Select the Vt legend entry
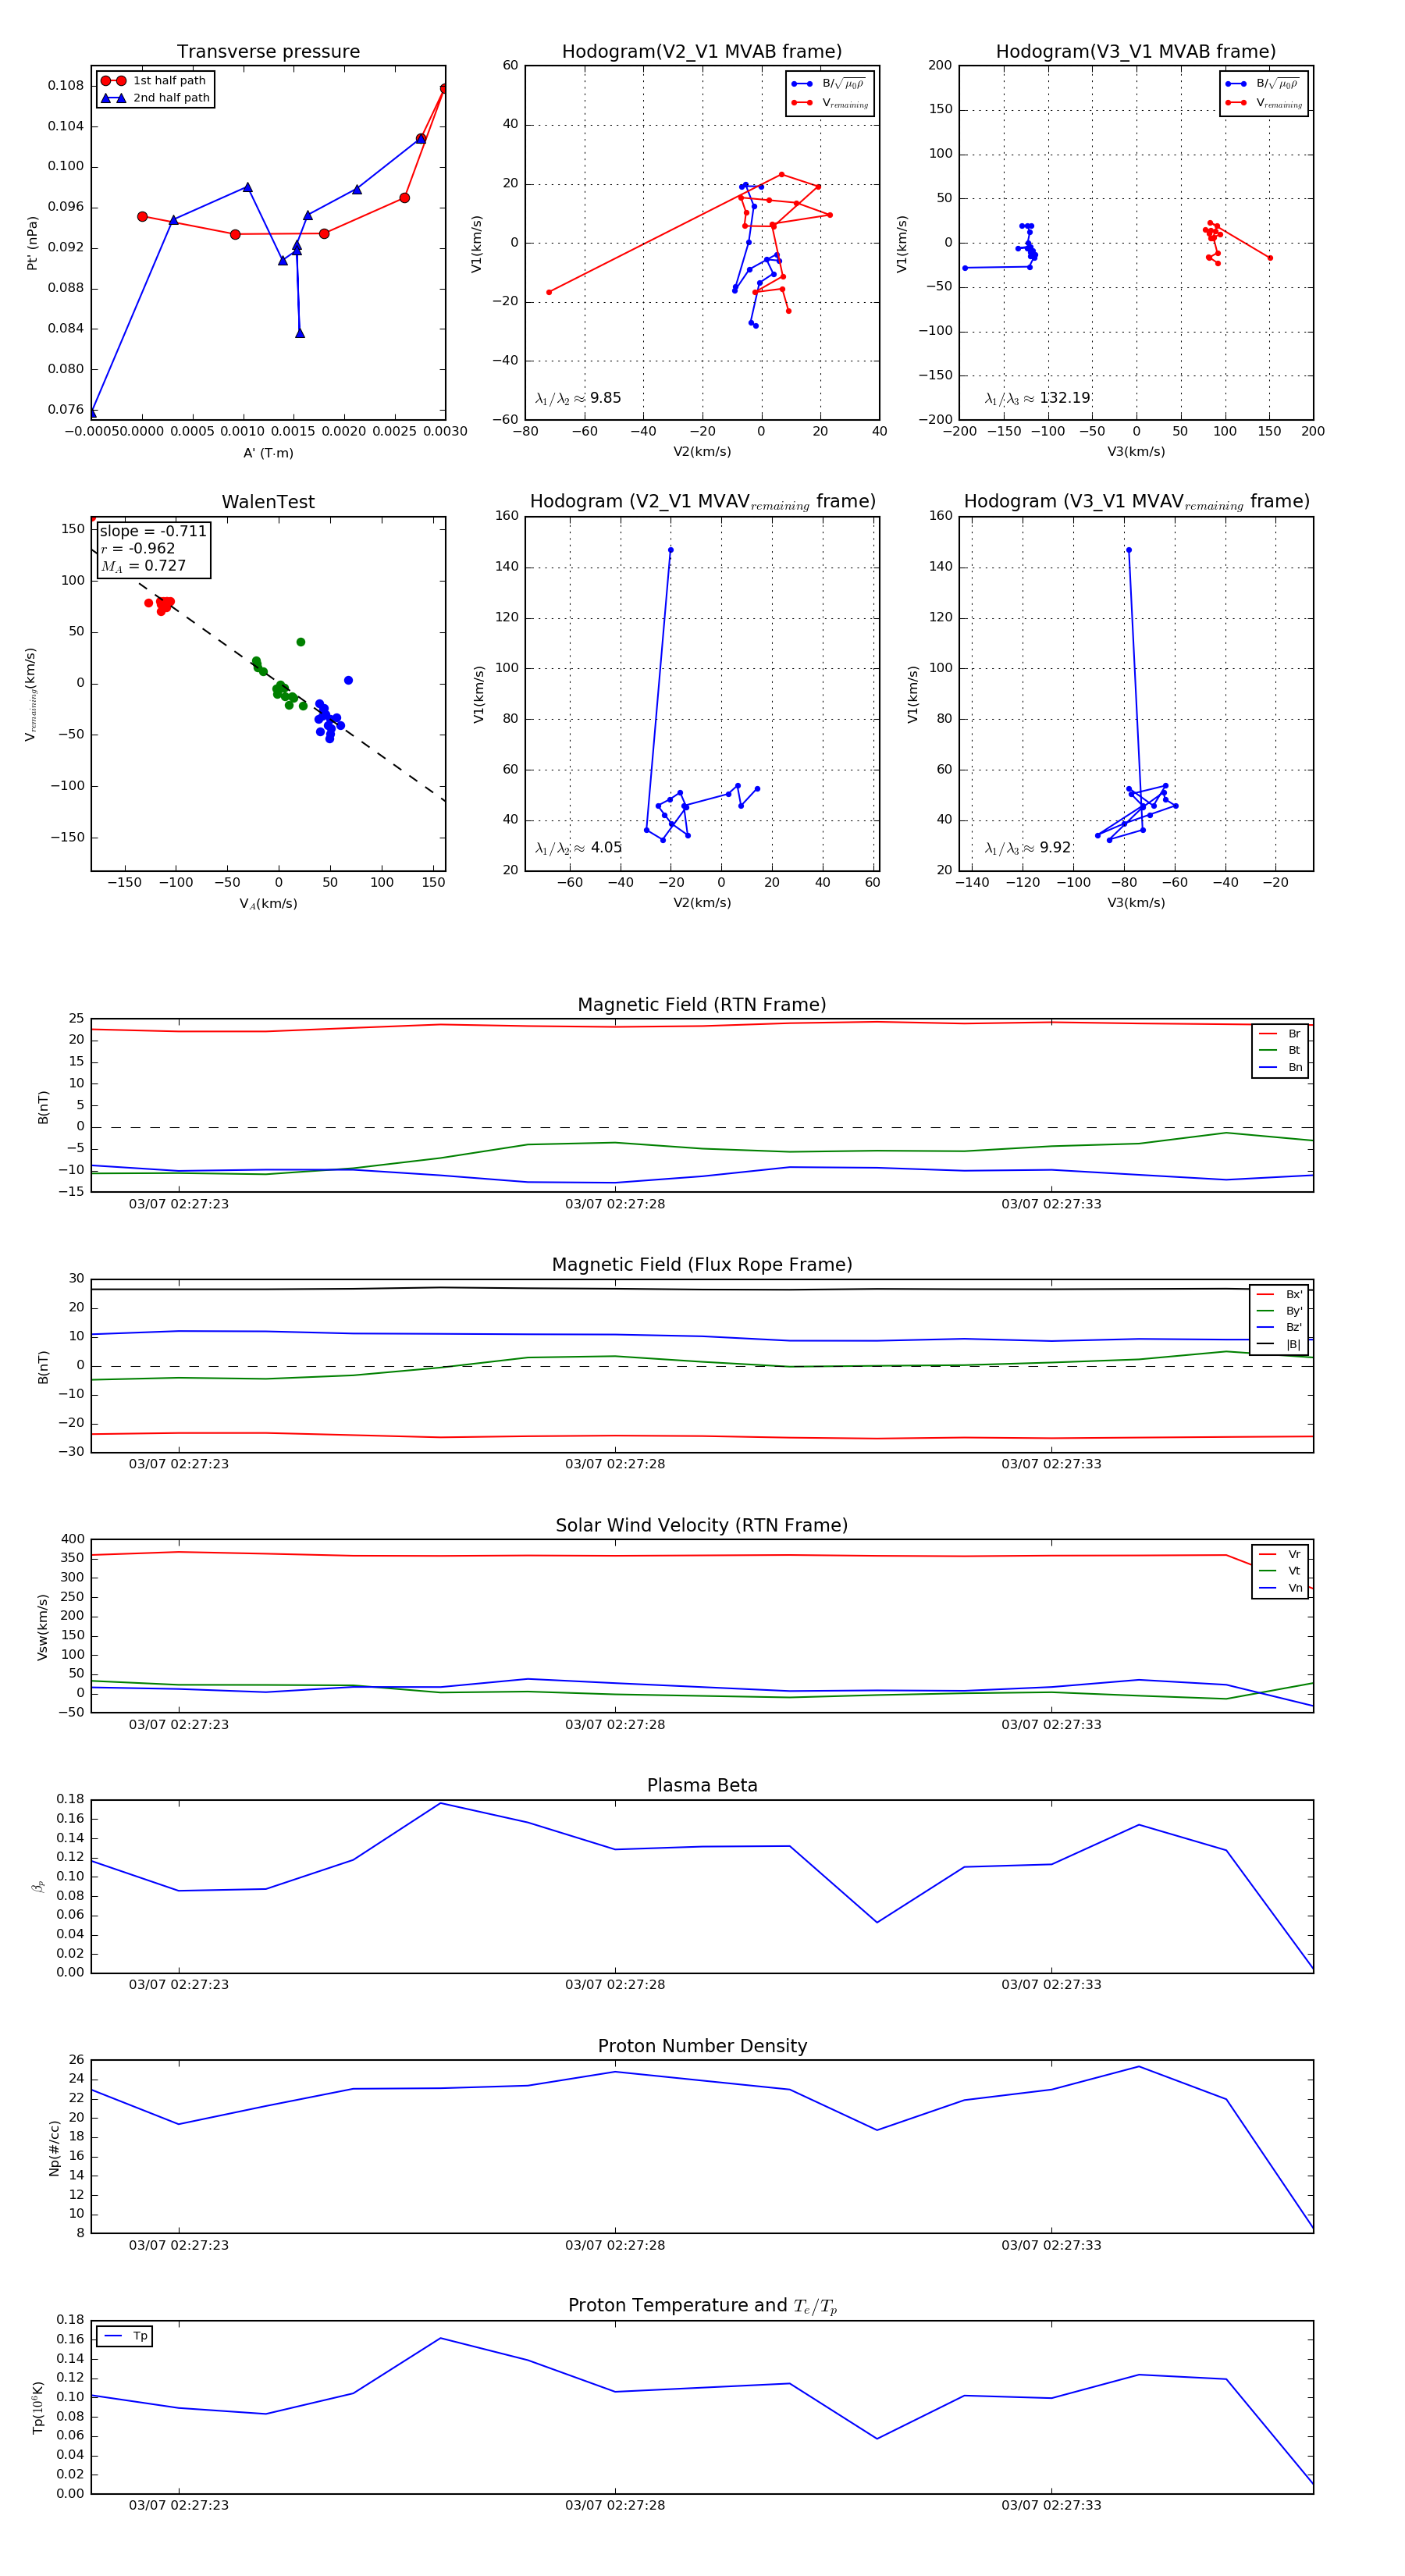Viewport: 1405px width, 2576px height. coord(1280,1571)
